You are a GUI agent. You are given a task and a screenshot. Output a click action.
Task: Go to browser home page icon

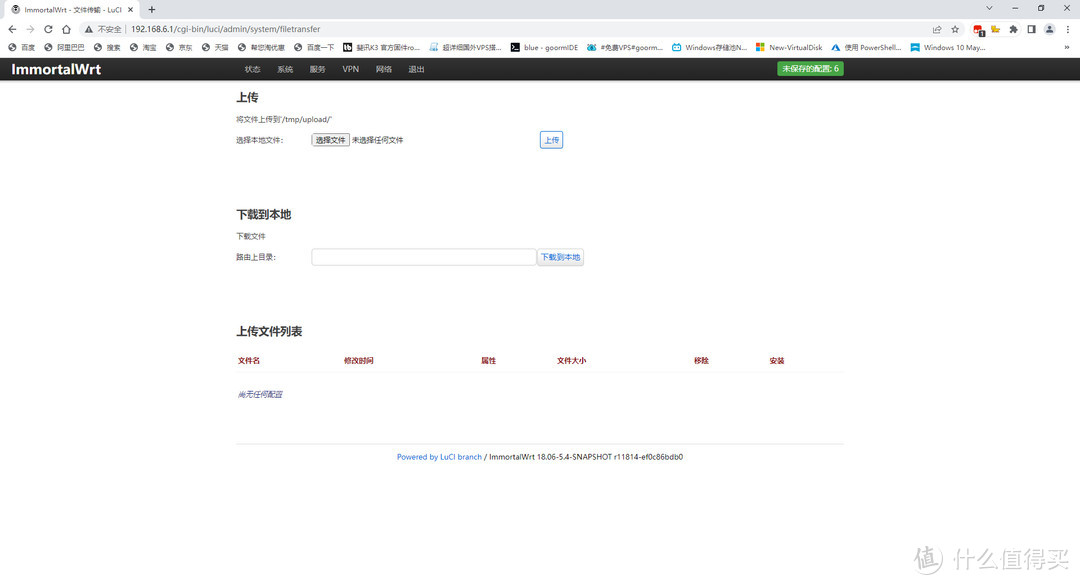(66, 29)
